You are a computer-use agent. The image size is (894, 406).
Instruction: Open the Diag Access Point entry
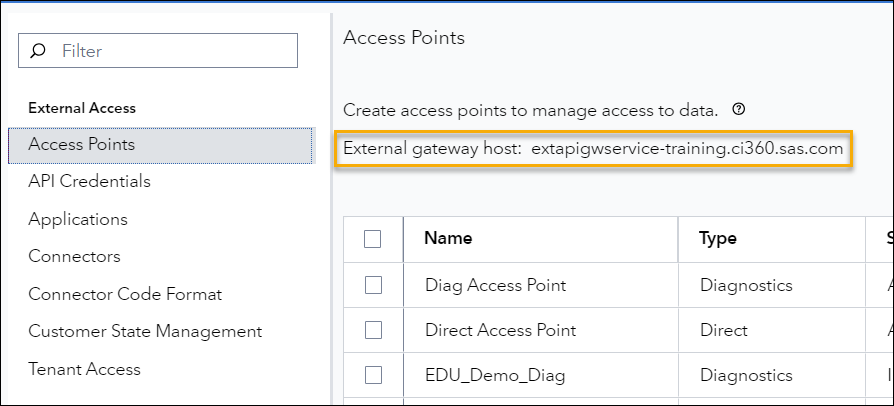pyautogui.click(x=495, y=285)
